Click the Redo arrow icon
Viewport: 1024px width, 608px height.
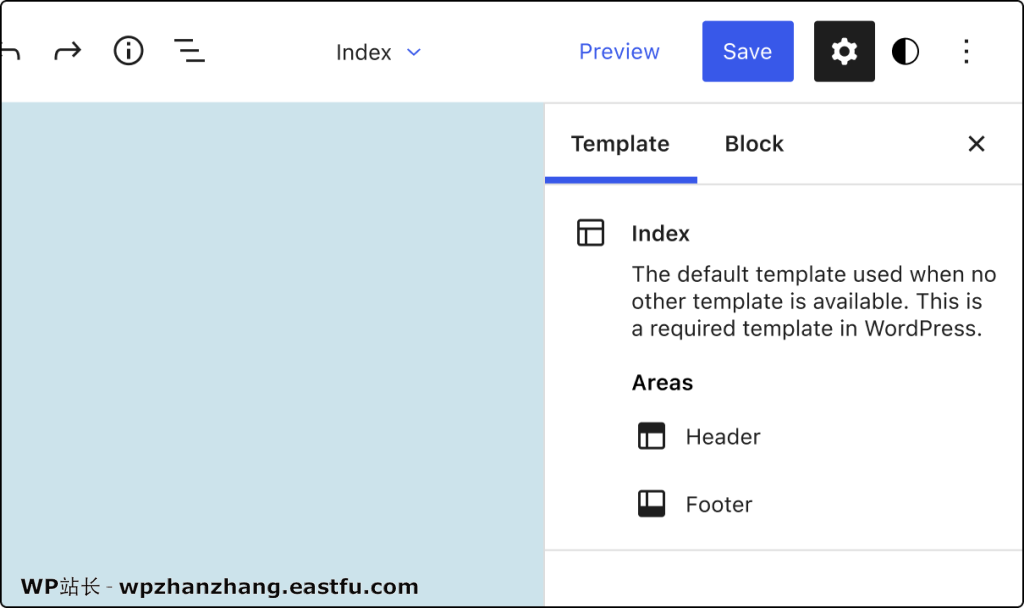tap(67, 51)
